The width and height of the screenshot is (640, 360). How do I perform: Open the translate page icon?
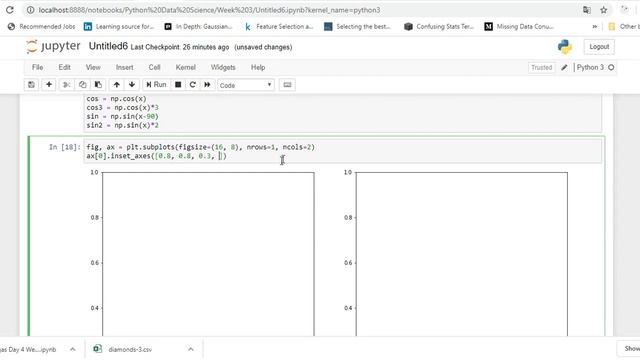click(587, 10)
